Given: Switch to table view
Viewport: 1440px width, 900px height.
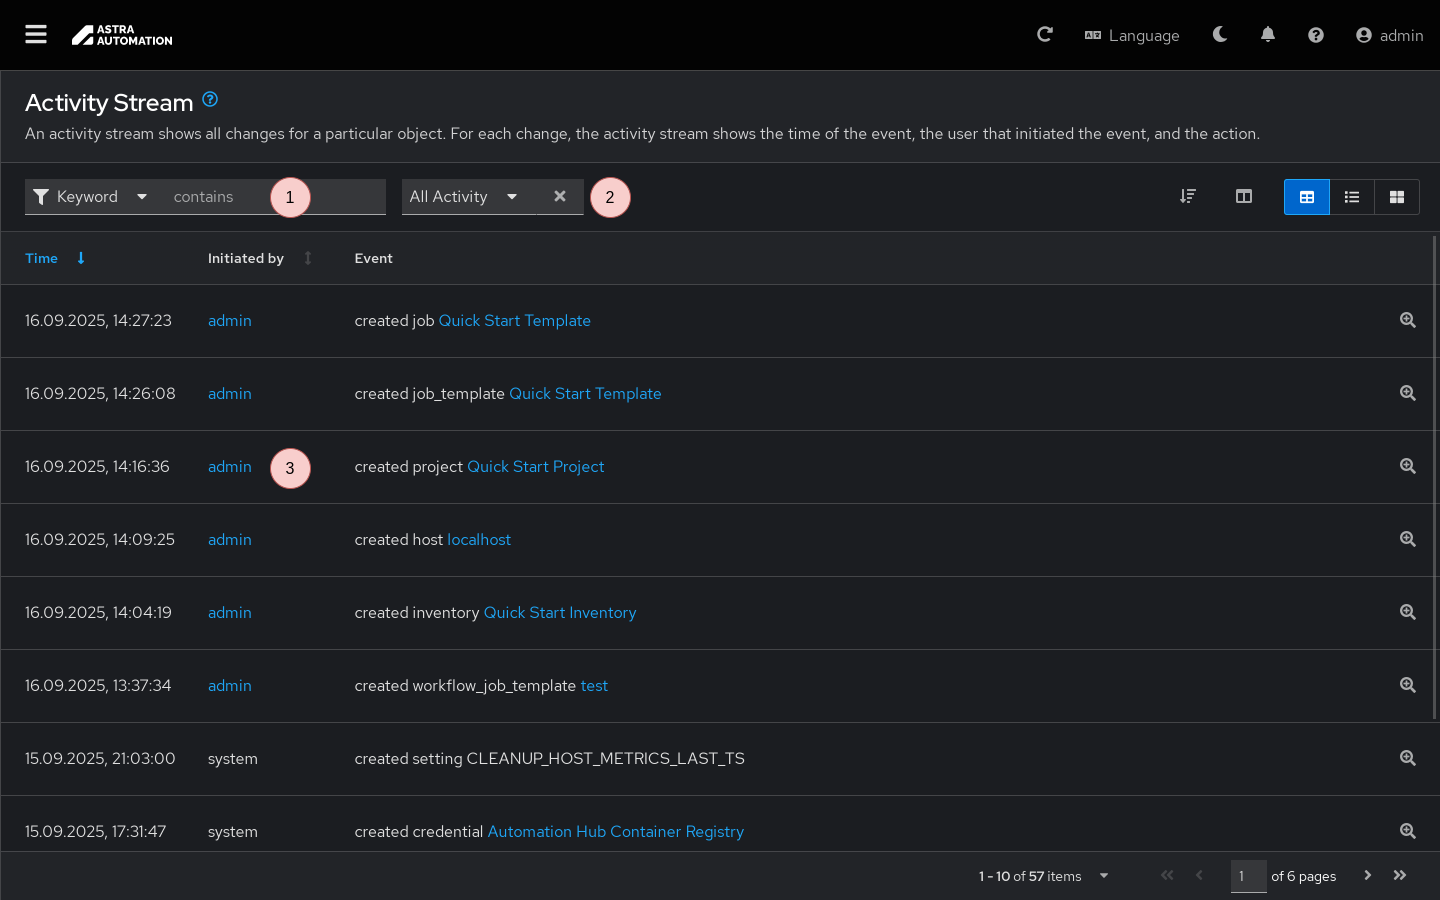Looking at the screenshot, I should tap(1306, 197).
